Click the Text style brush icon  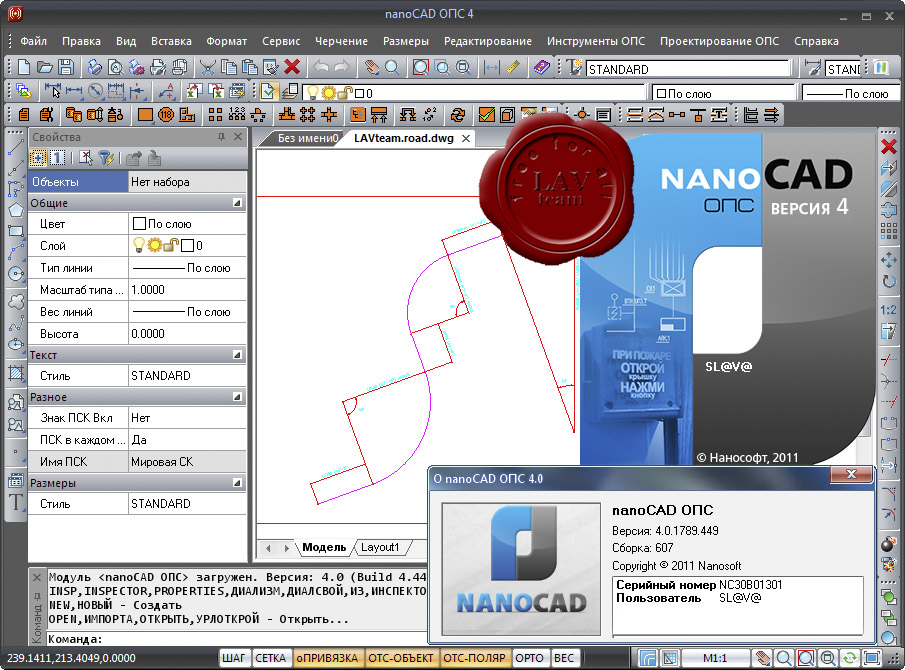[x=574, y=68]
